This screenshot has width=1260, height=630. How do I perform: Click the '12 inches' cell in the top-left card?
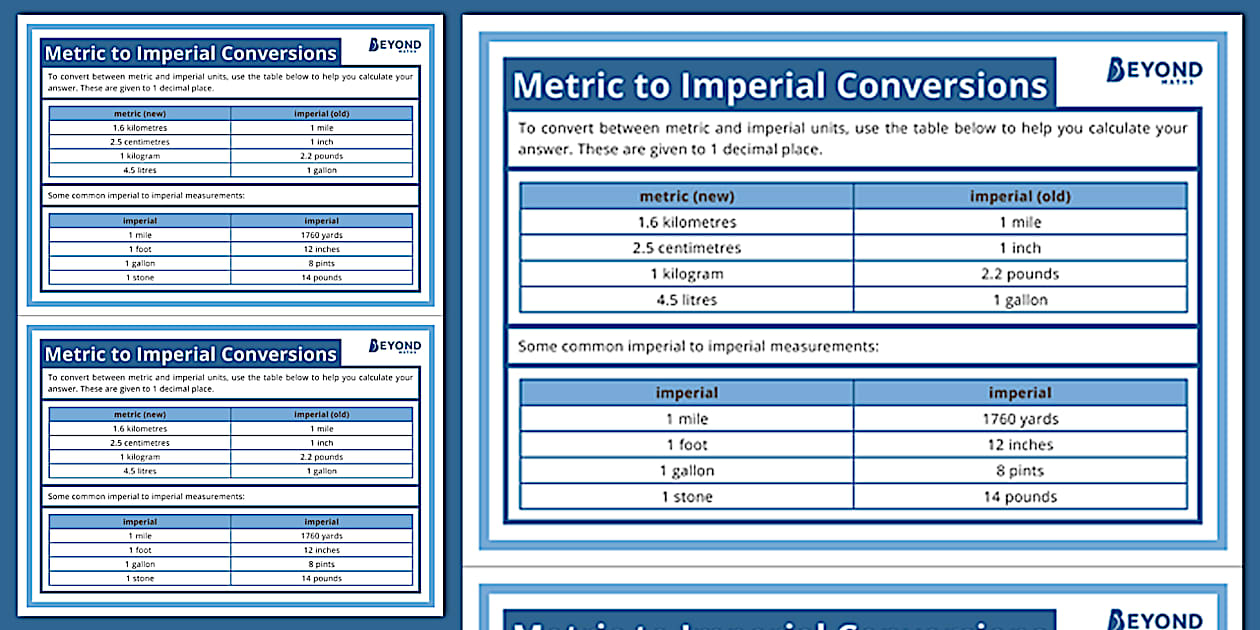(x=321, y=249)
